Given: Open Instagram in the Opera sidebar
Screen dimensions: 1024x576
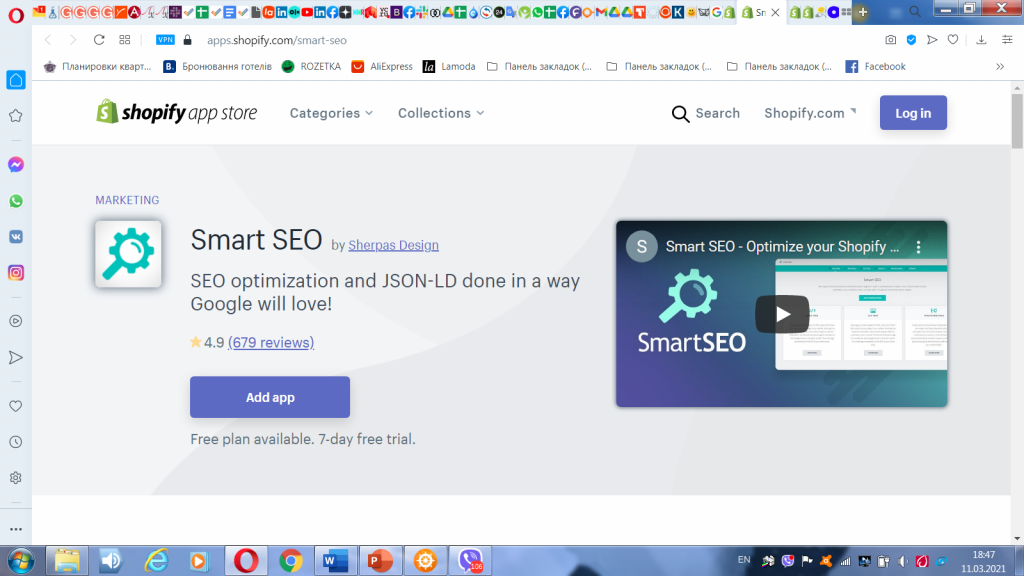Looking at the screenshot, I should [x=16, y=273].
